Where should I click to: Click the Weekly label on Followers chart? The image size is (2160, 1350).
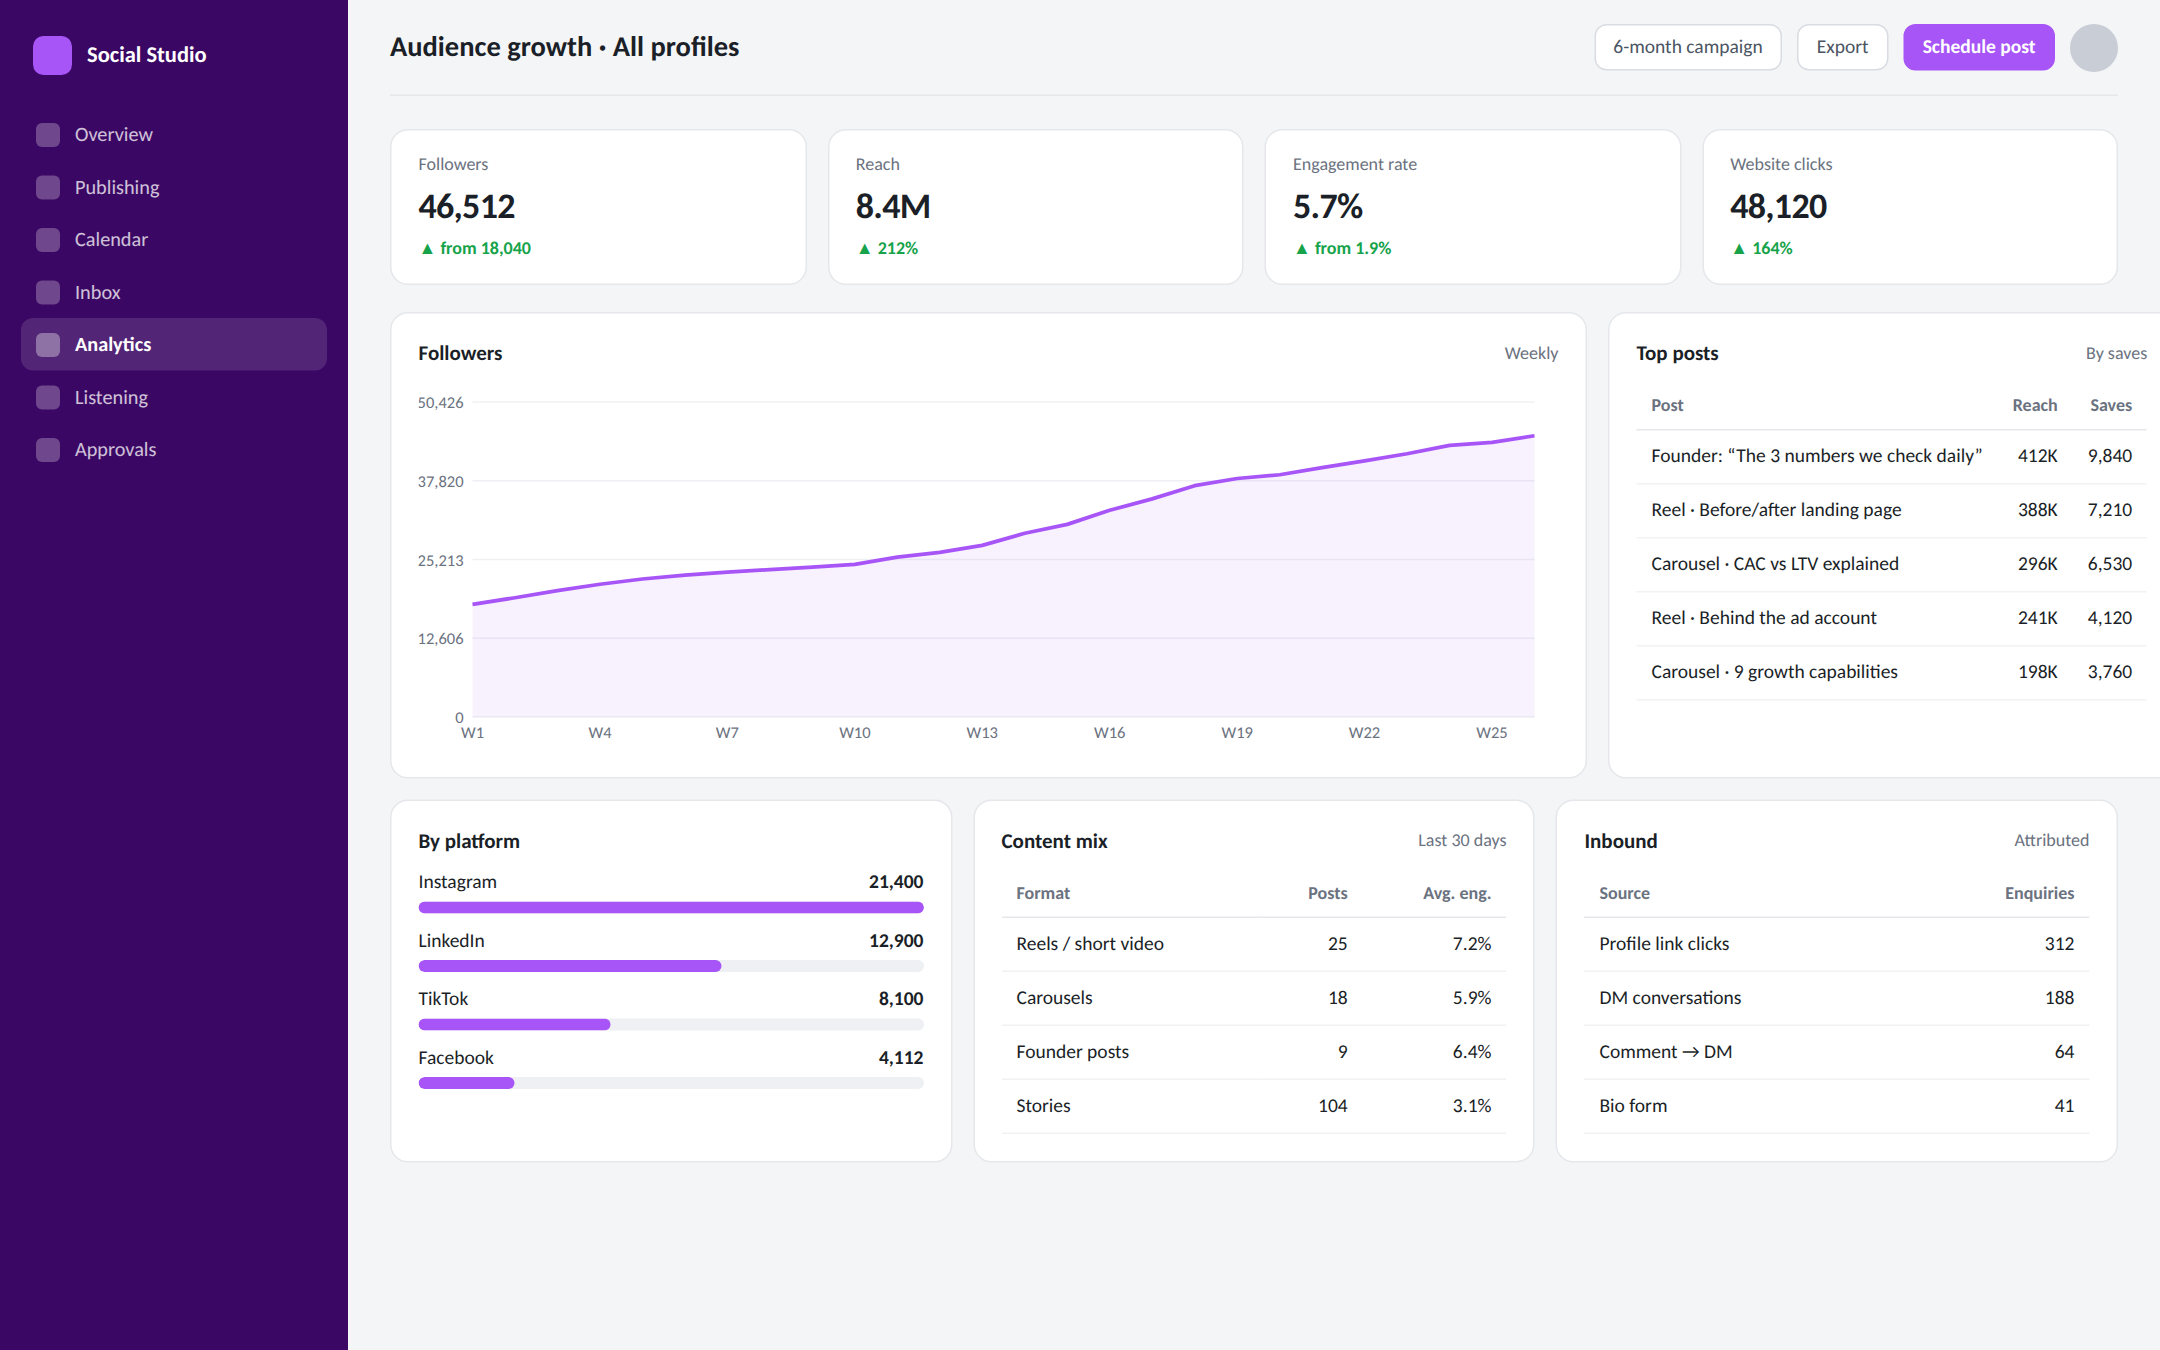(1531, 353)
